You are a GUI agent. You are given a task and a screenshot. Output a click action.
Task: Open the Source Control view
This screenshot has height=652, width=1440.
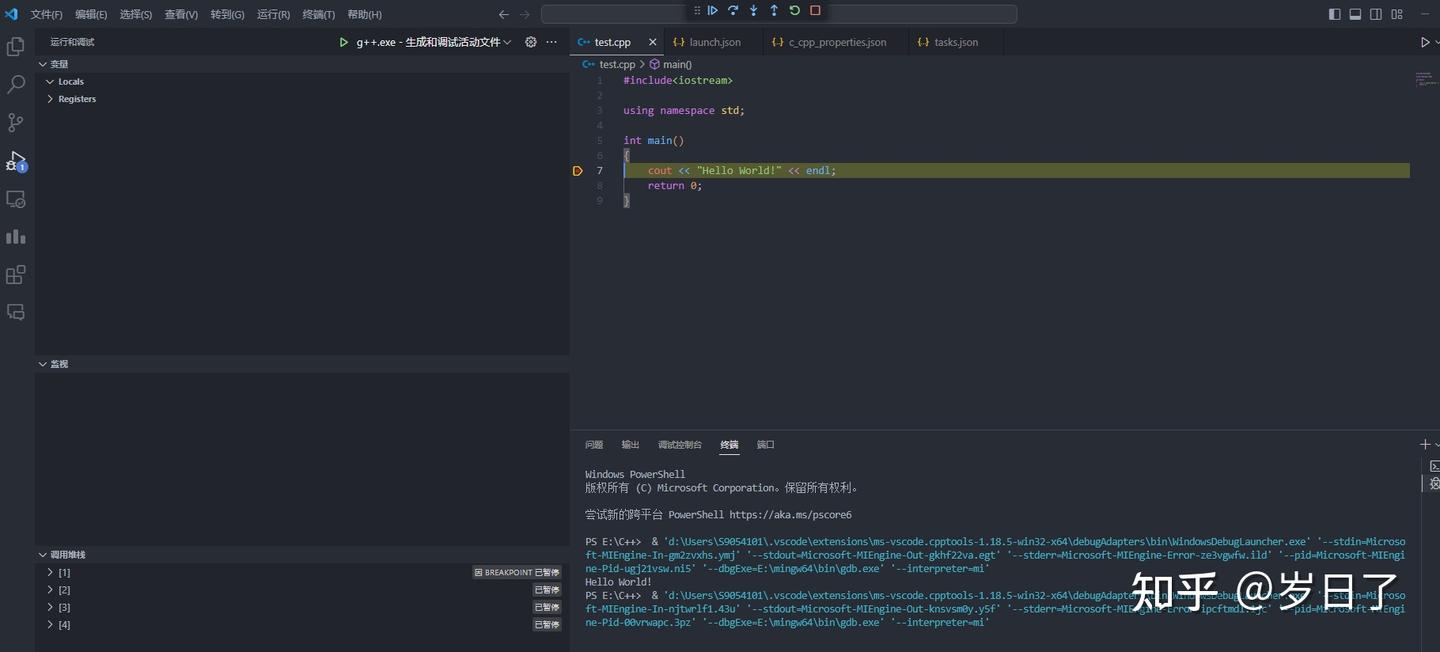pyautogui.click(x=16, y=123)
